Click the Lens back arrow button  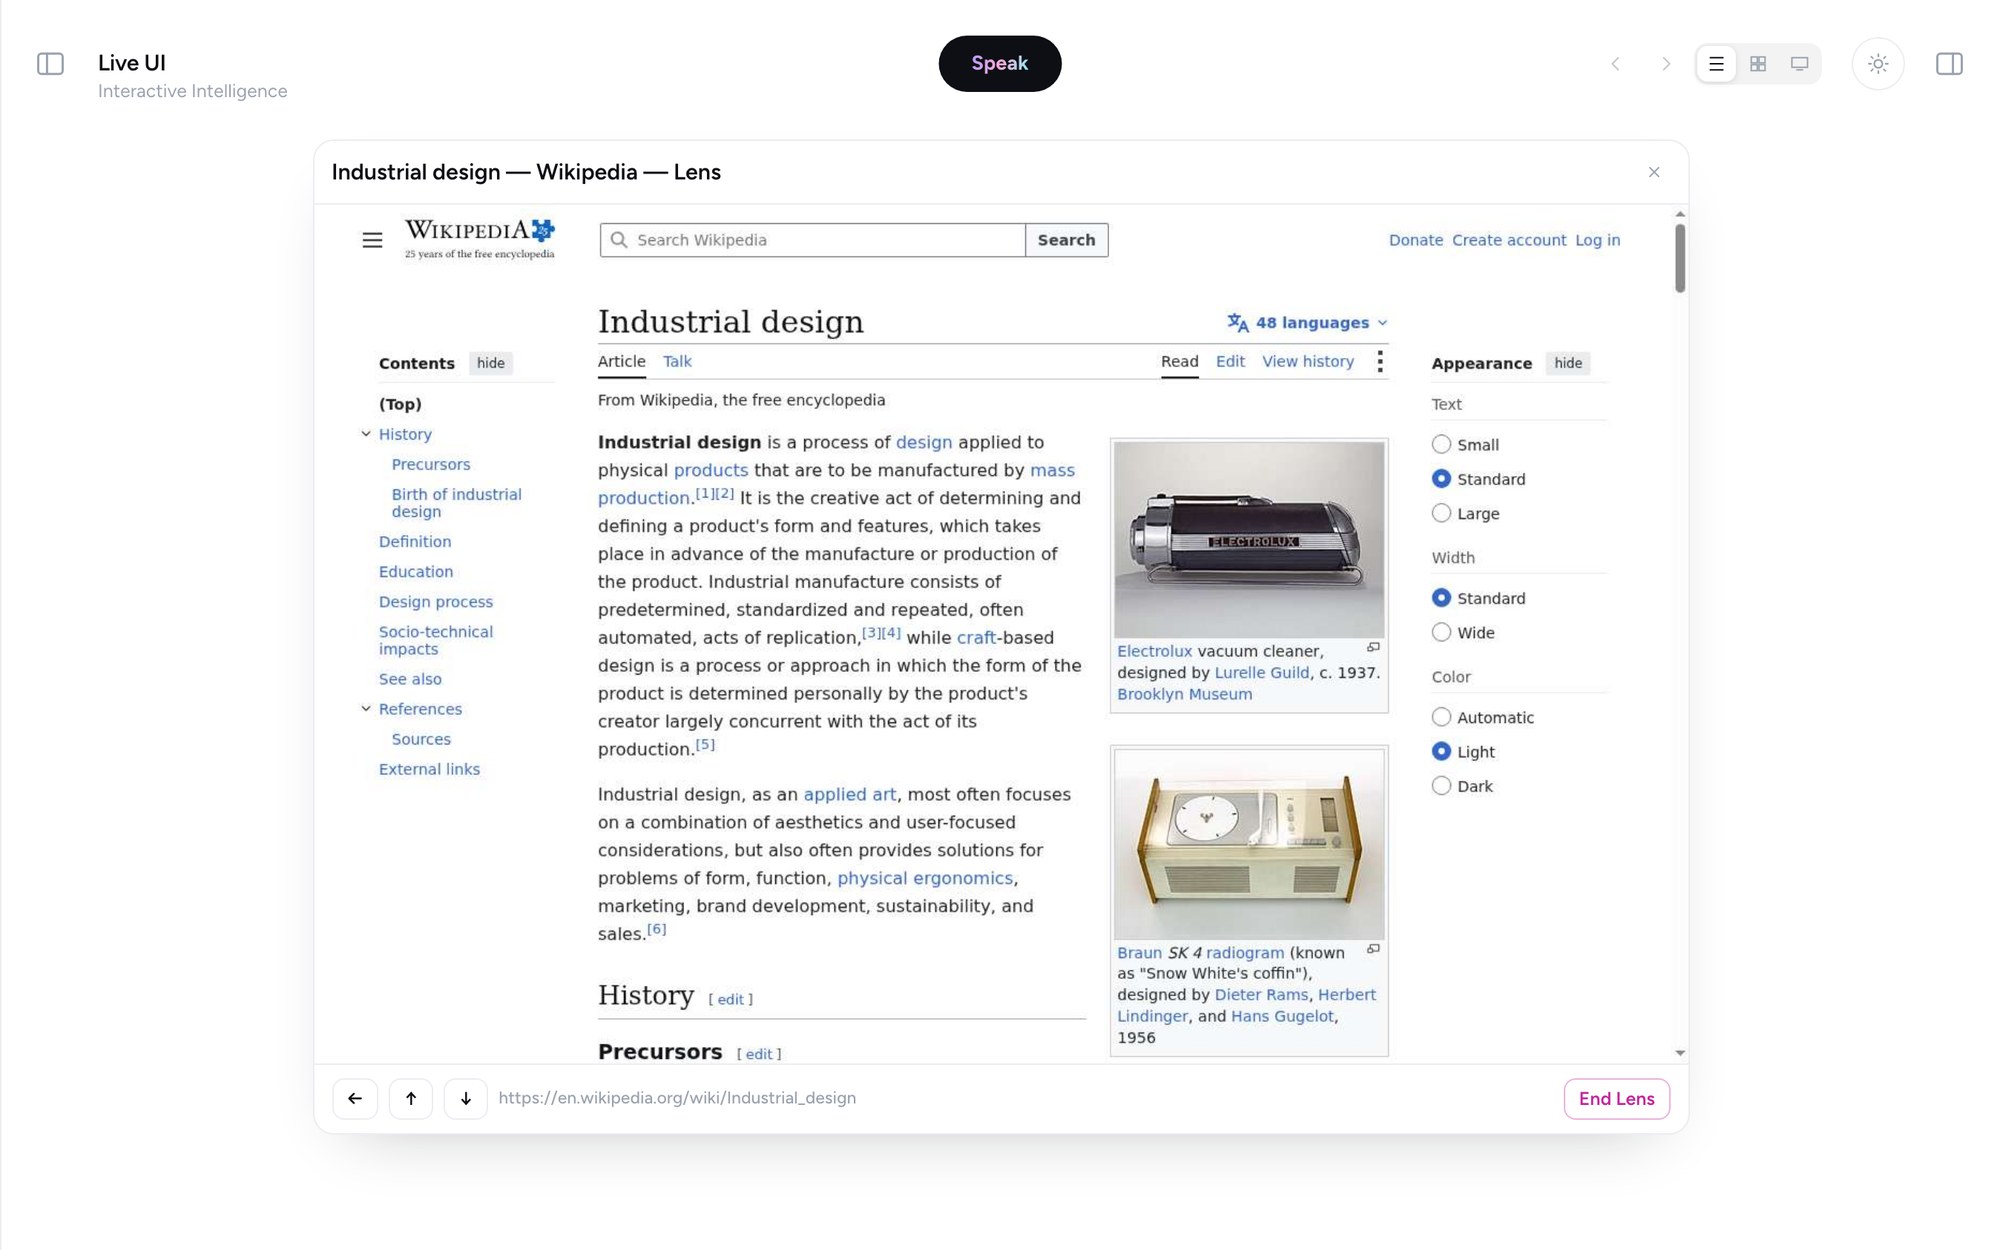pyautogui.click(x=355, y=1098)
